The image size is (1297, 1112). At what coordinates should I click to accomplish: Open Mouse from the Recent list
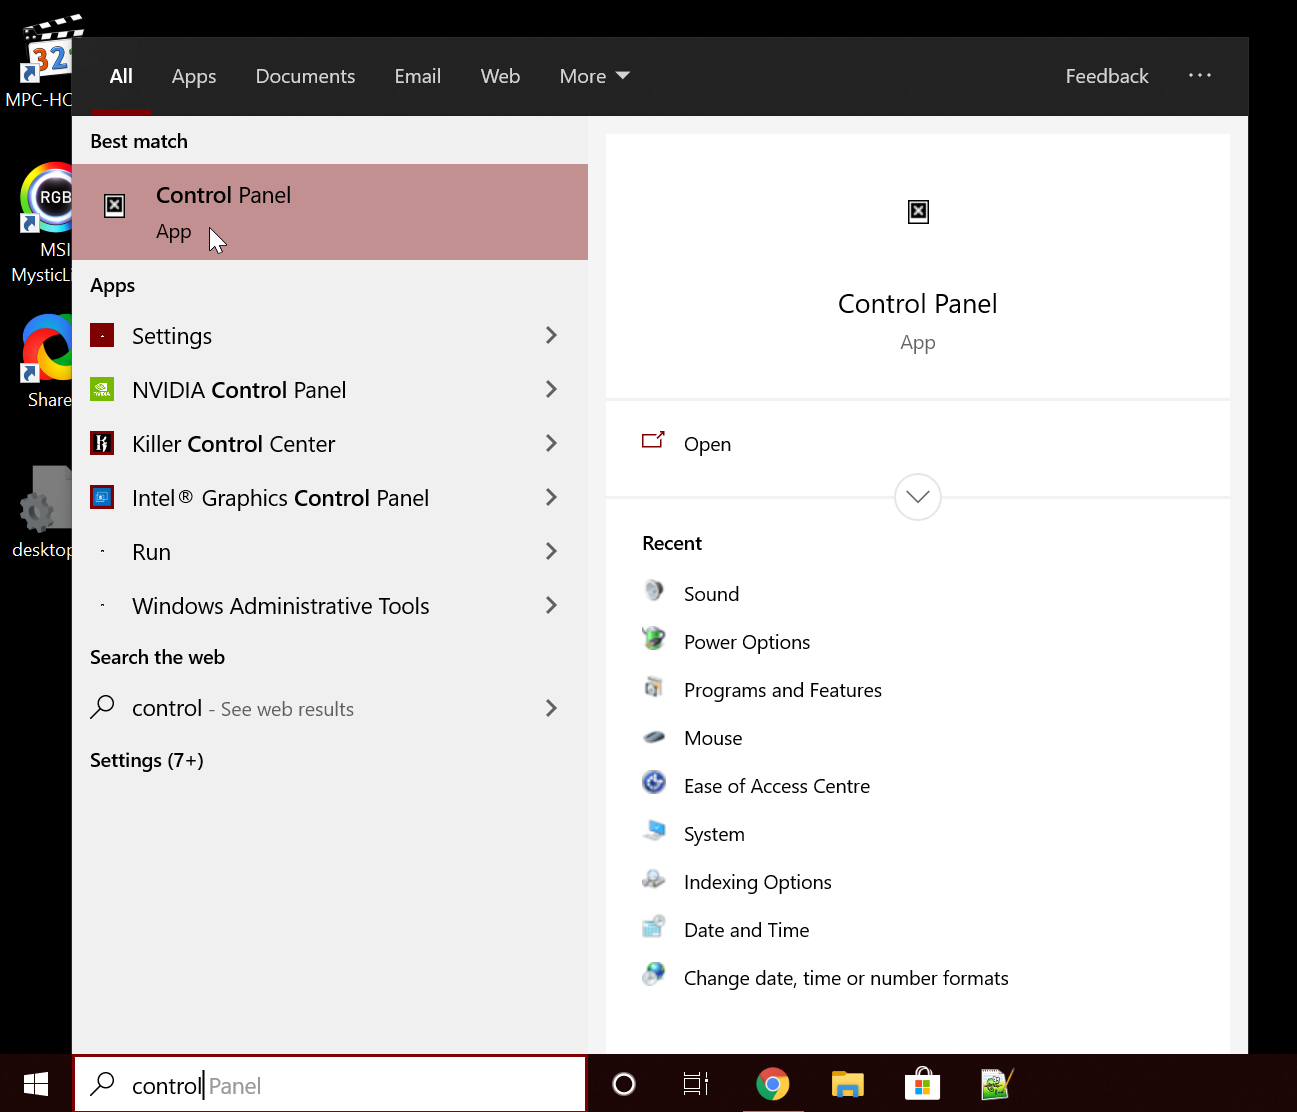click(713, 738)
